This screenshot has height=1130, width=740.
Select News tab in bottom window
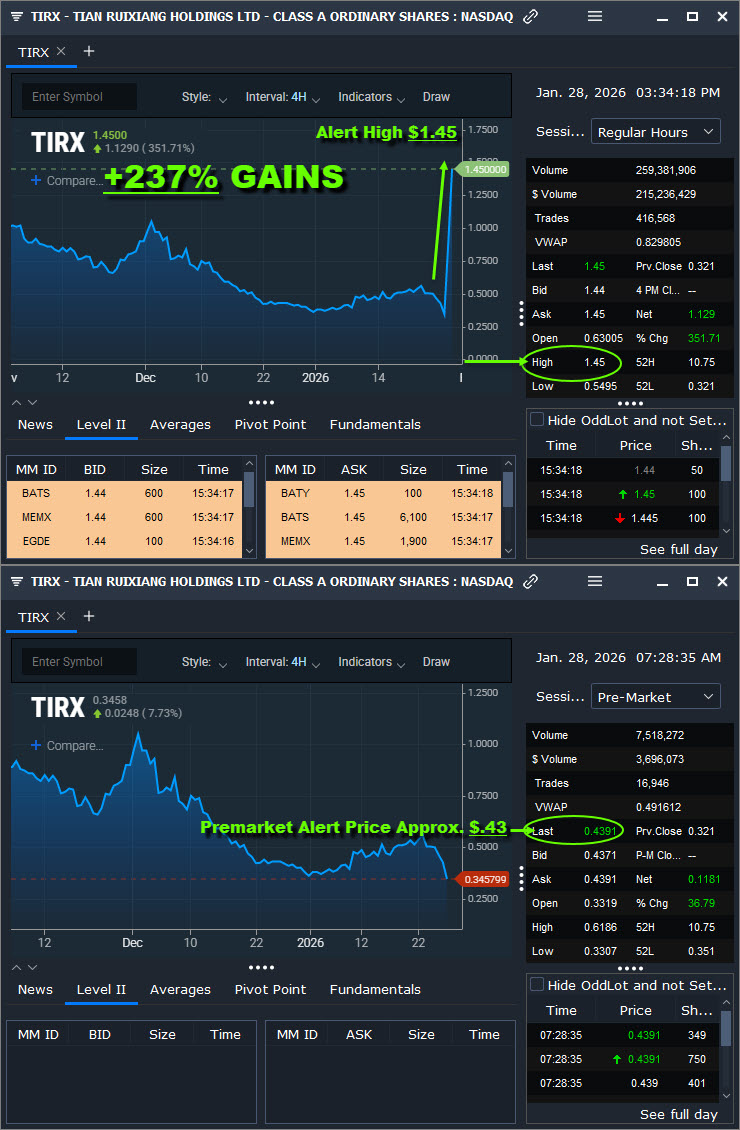[x=35, y=989]
